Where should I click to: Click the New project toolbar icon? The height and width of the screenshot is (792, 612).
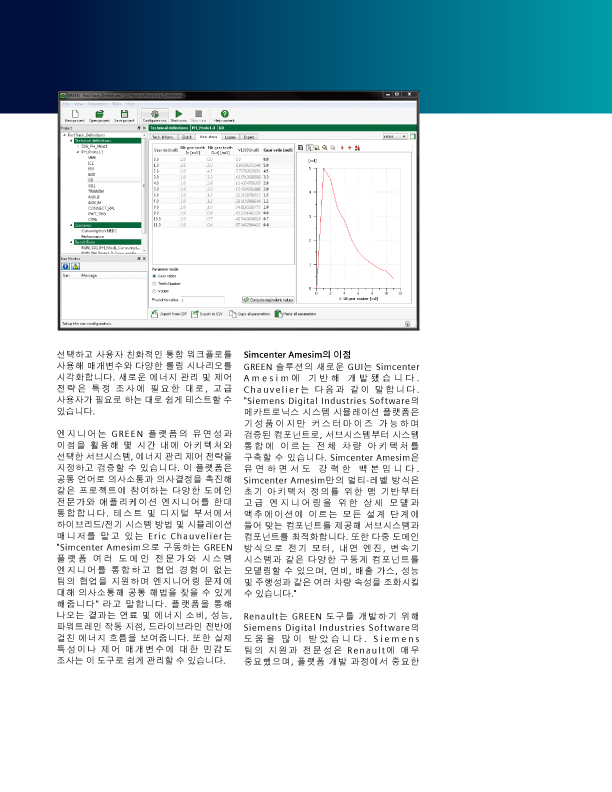[x=75, y=114]
